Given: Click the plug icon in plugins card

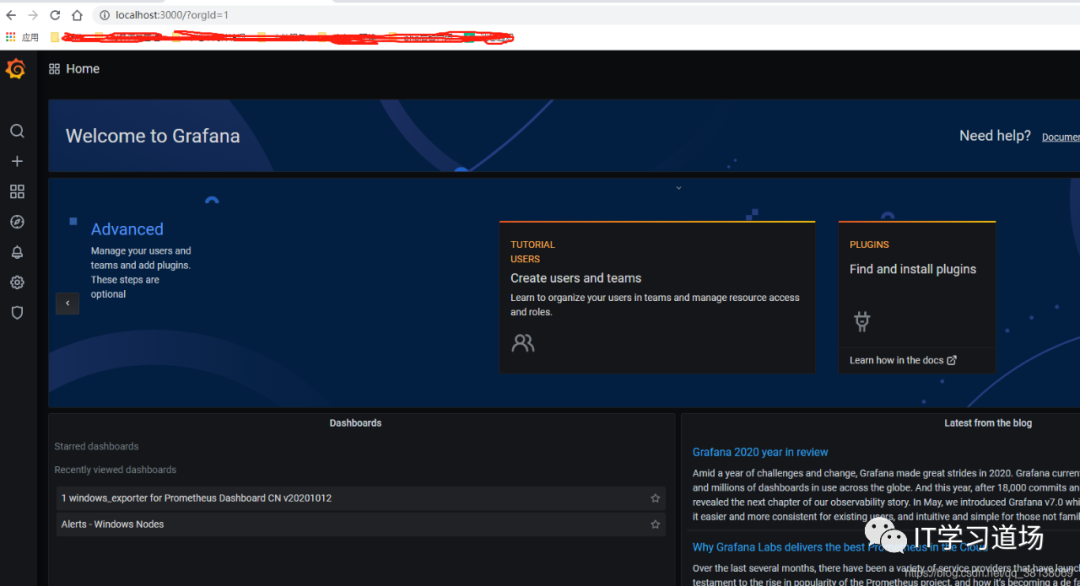Looking at the screenshot, I should (x=862, y=321).
